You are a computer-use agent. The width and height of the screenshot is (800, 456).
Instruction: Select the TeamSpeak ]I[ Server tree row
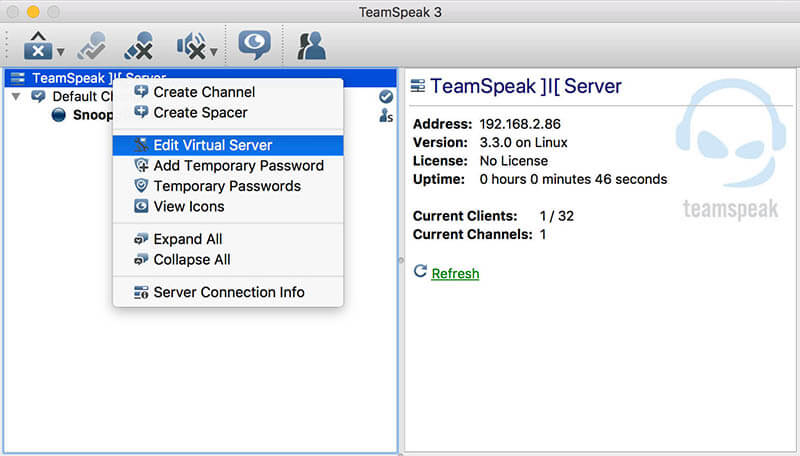201,78
